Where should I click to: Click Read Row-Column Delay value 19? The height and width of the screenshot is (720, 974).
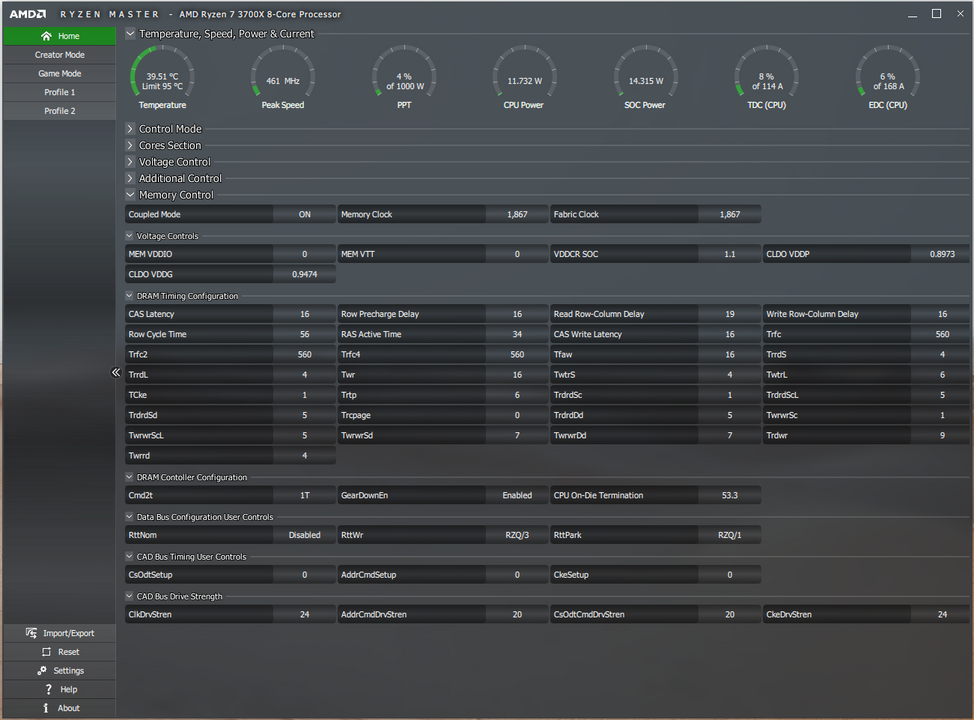pyautogui.click(x=729, y=314)
